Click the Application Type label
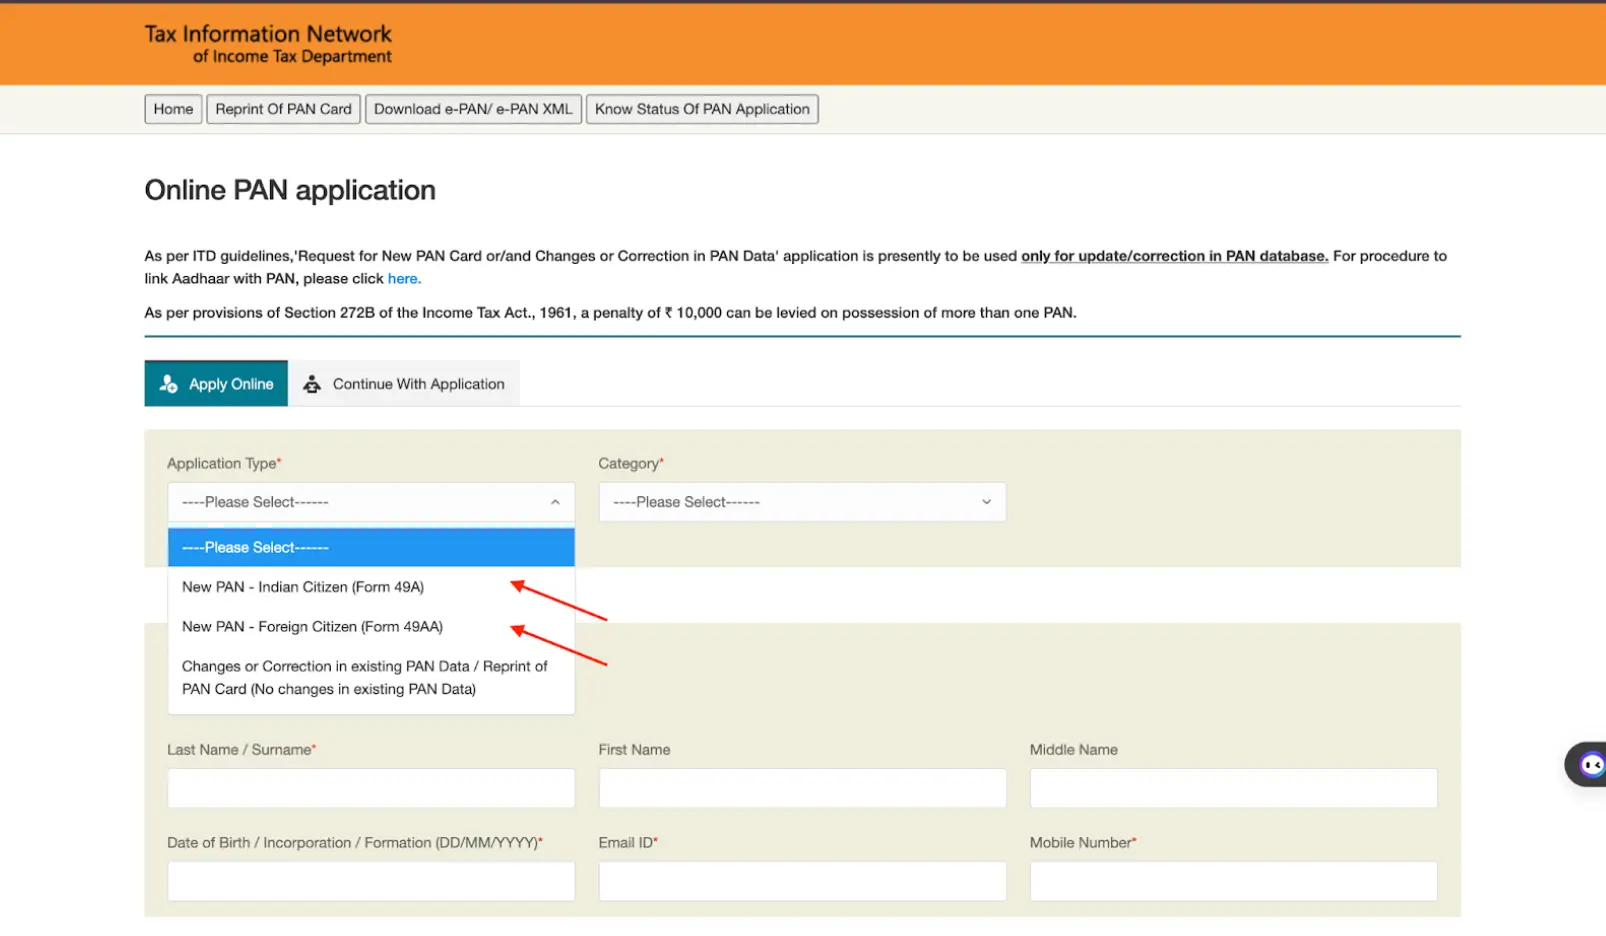 (x=224, y=463)
